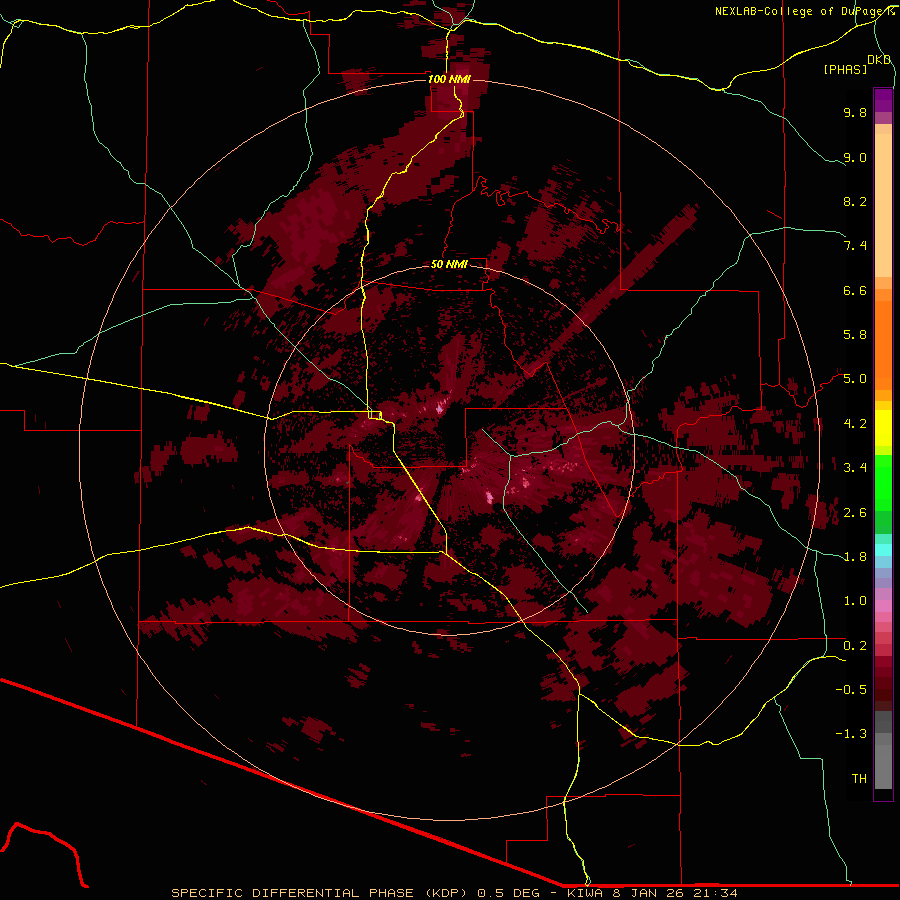Click the '6.6' scale value
900x900 pixels.
click(x=855, y=290)
